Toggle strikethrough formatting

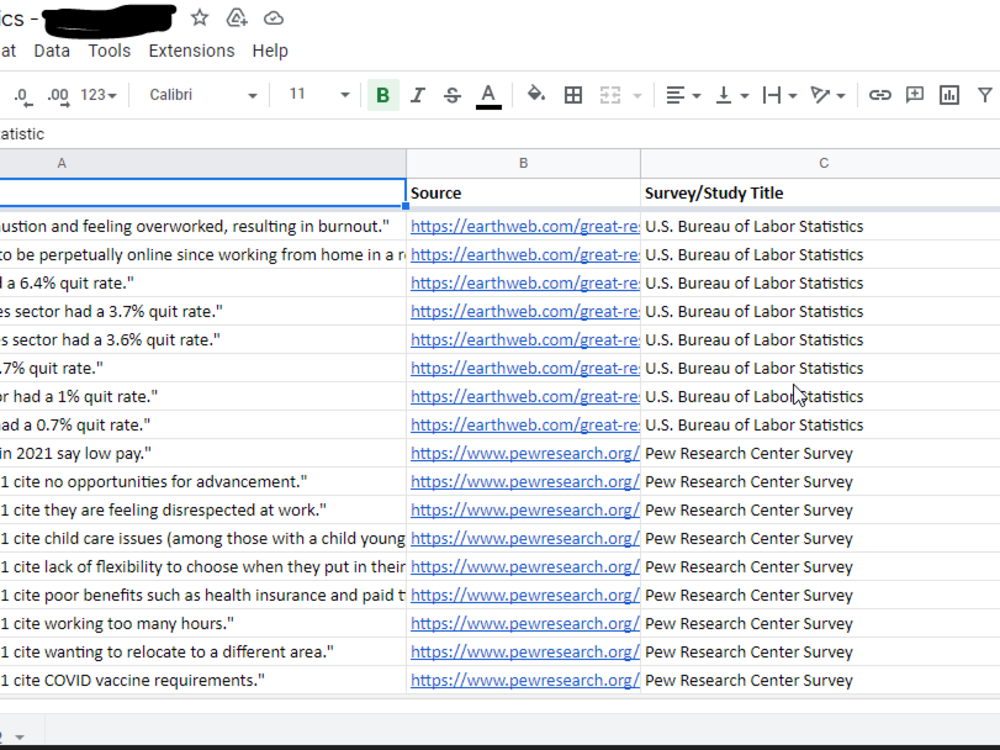(x=452, y=95)
